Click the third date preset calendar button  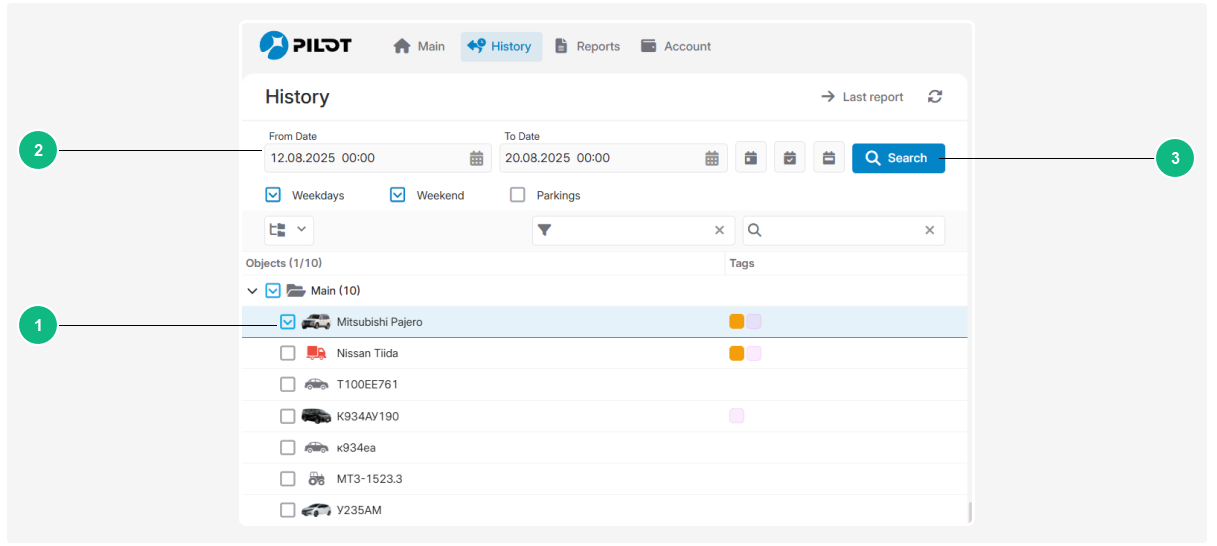pos(828,158)
